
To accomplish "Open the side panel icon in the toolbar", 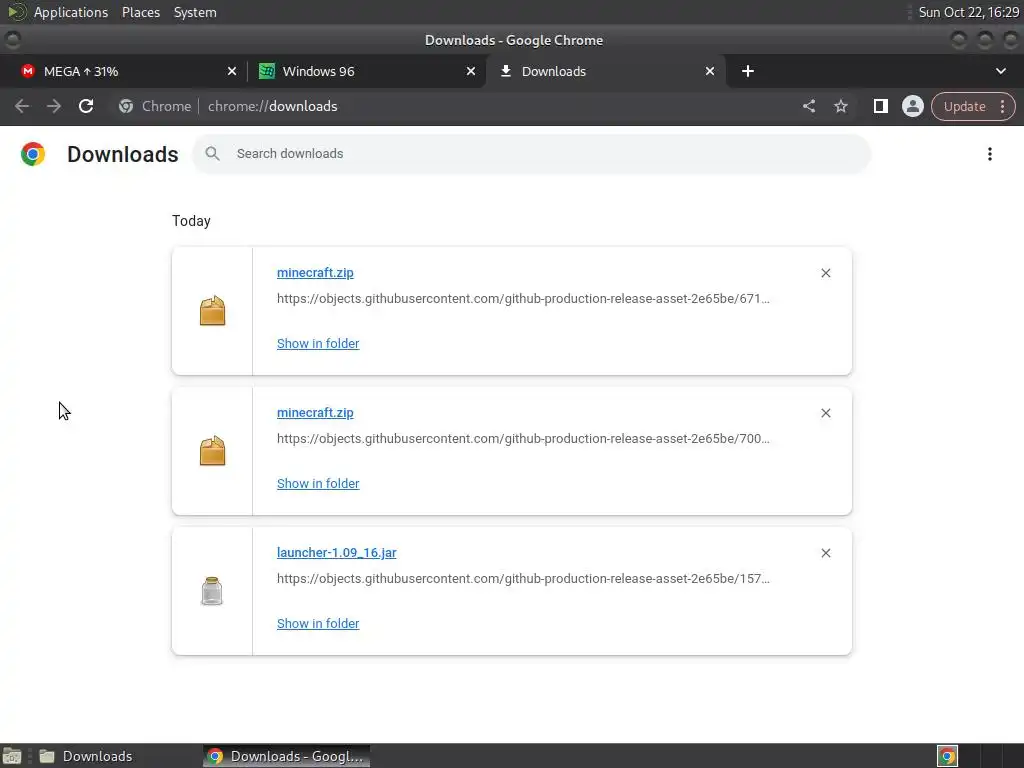I will click(880, 106).
